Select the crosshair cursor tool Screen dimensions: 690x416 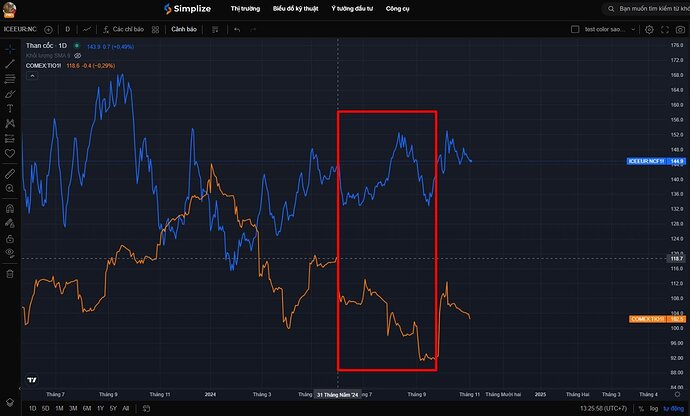pyautogui.click(x=10, y=49)
